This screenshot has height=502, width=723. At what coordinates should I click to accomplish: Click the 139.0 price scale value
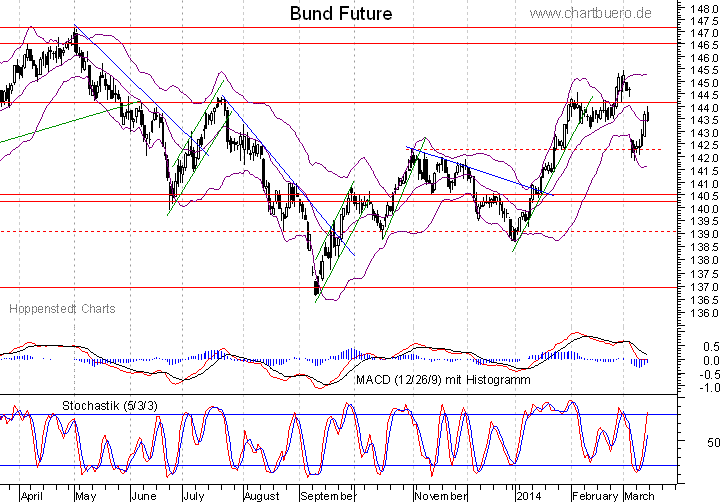[705, 234]
